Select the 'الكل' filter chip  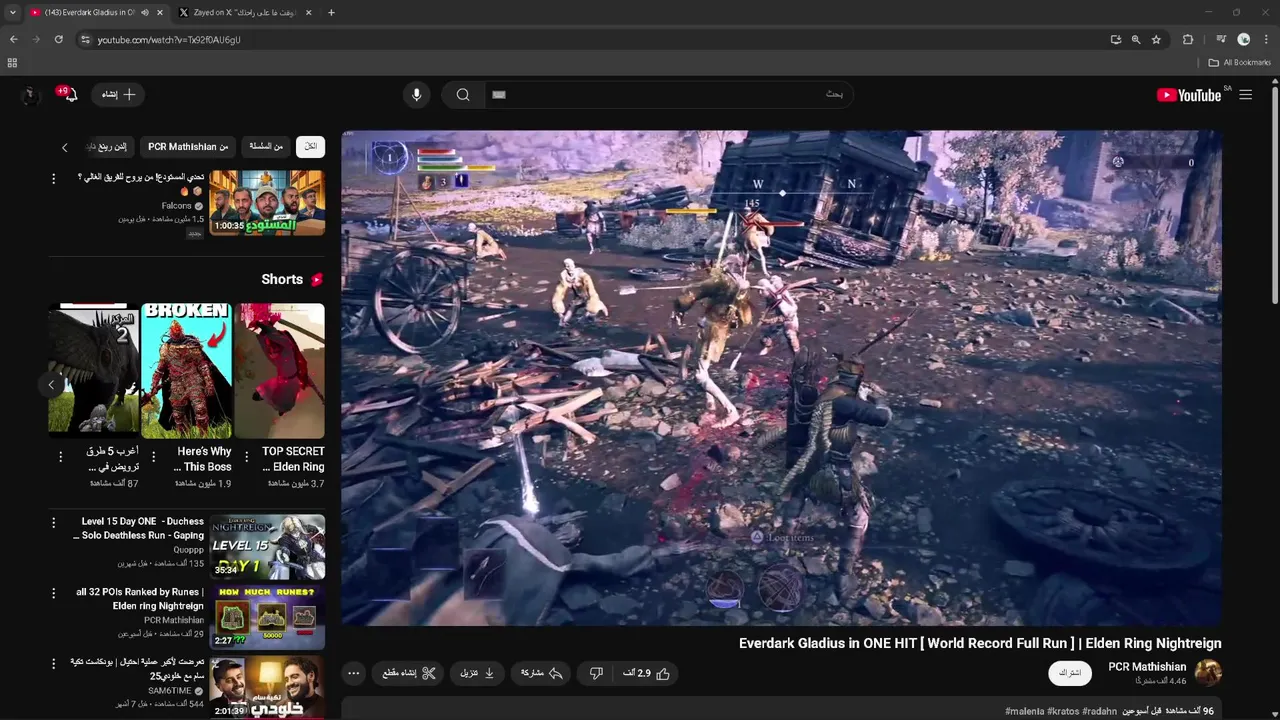[x=310, y=147]
